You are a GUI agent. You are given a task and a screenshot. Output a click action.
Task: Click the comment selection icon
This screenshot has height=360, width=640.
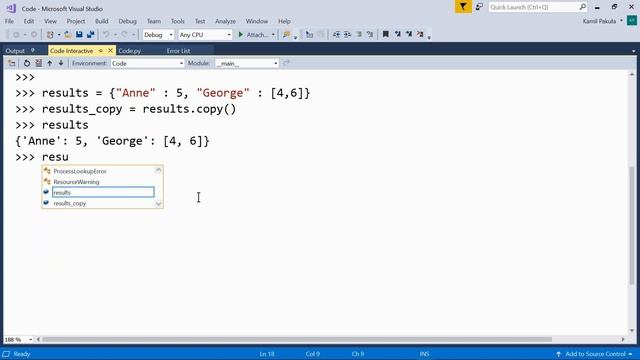point(359,35)
